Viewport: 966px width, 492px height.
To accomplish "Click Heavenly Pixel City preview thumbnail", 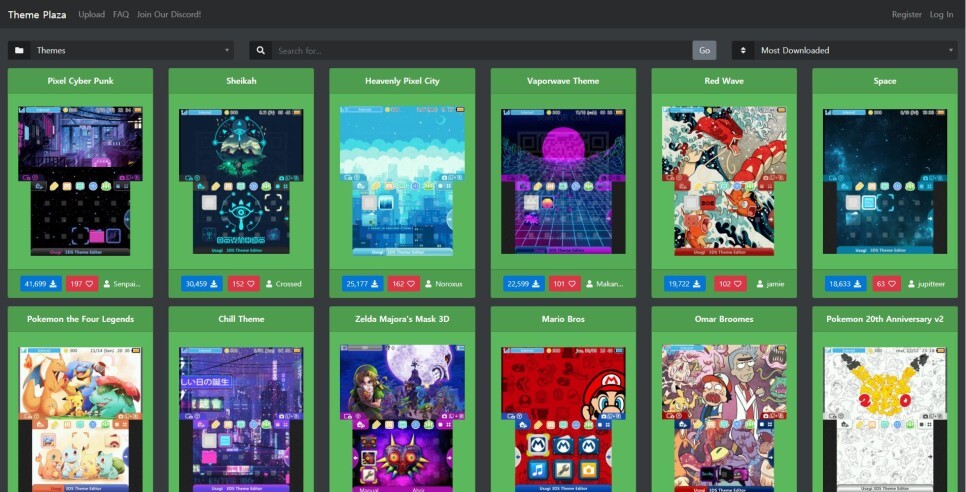I will pyautogui.click(x=402, y=181).
